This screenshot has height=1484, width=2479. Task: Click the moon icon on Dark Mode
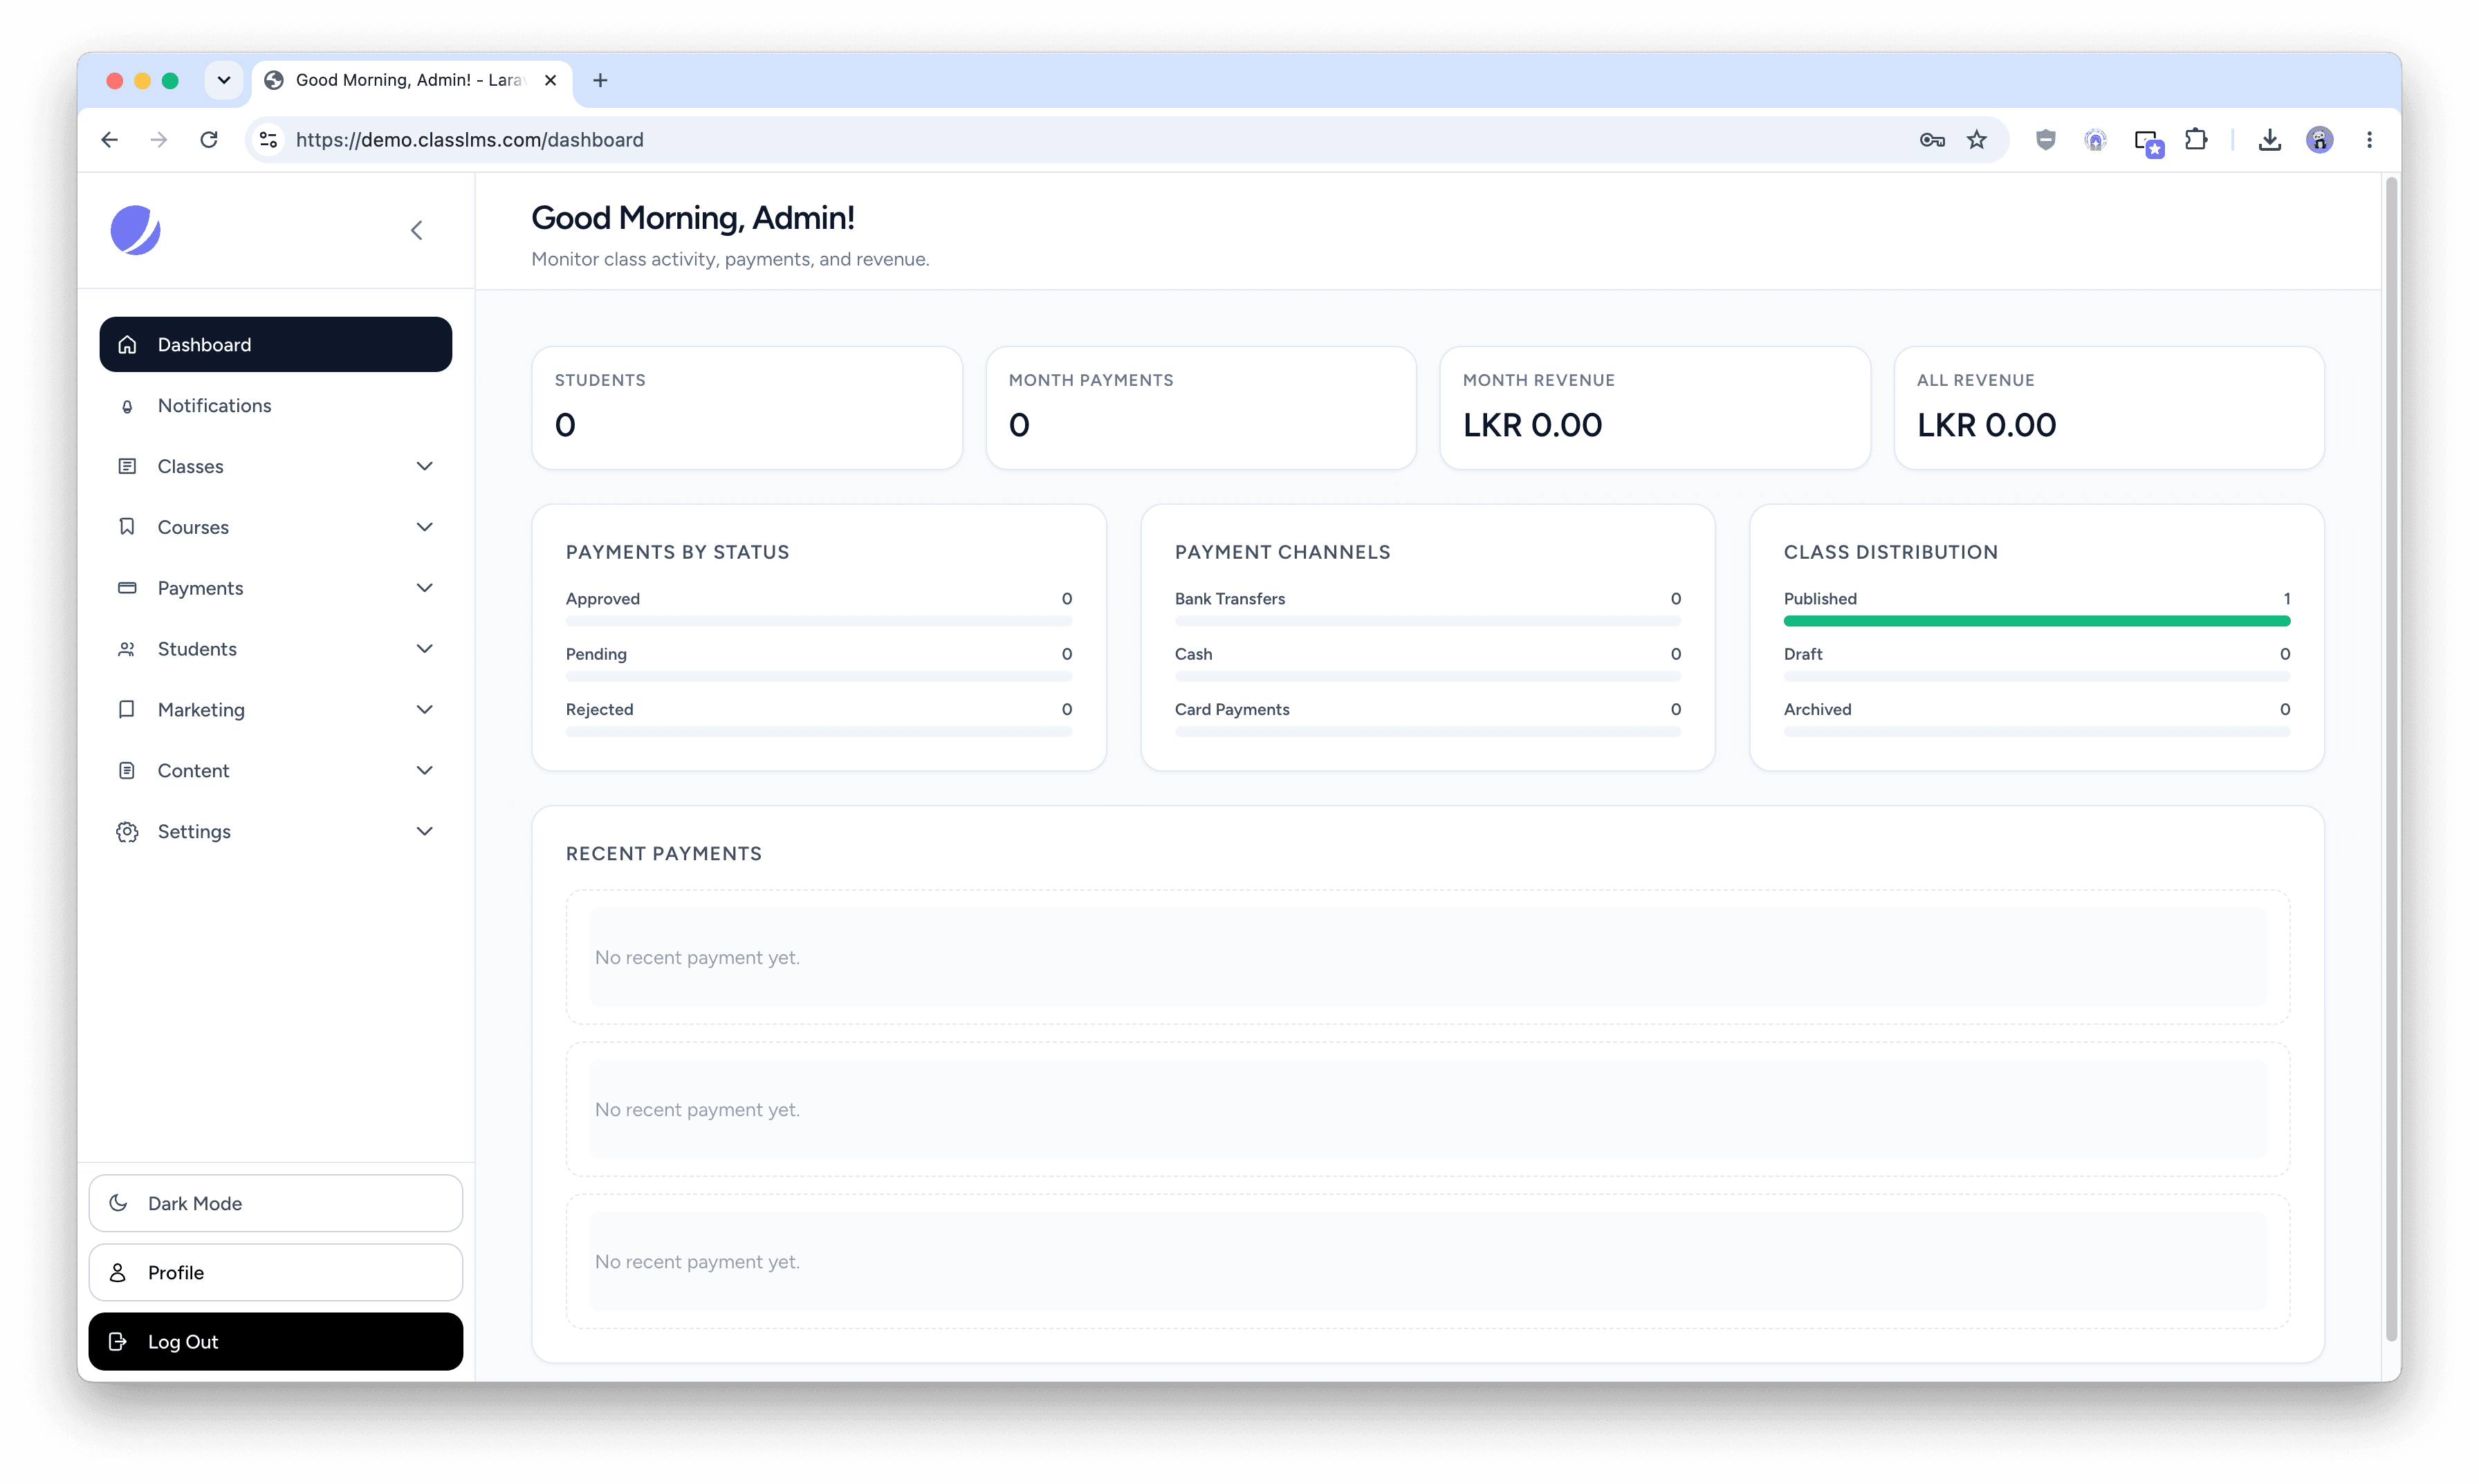[x=118, y=1203]
